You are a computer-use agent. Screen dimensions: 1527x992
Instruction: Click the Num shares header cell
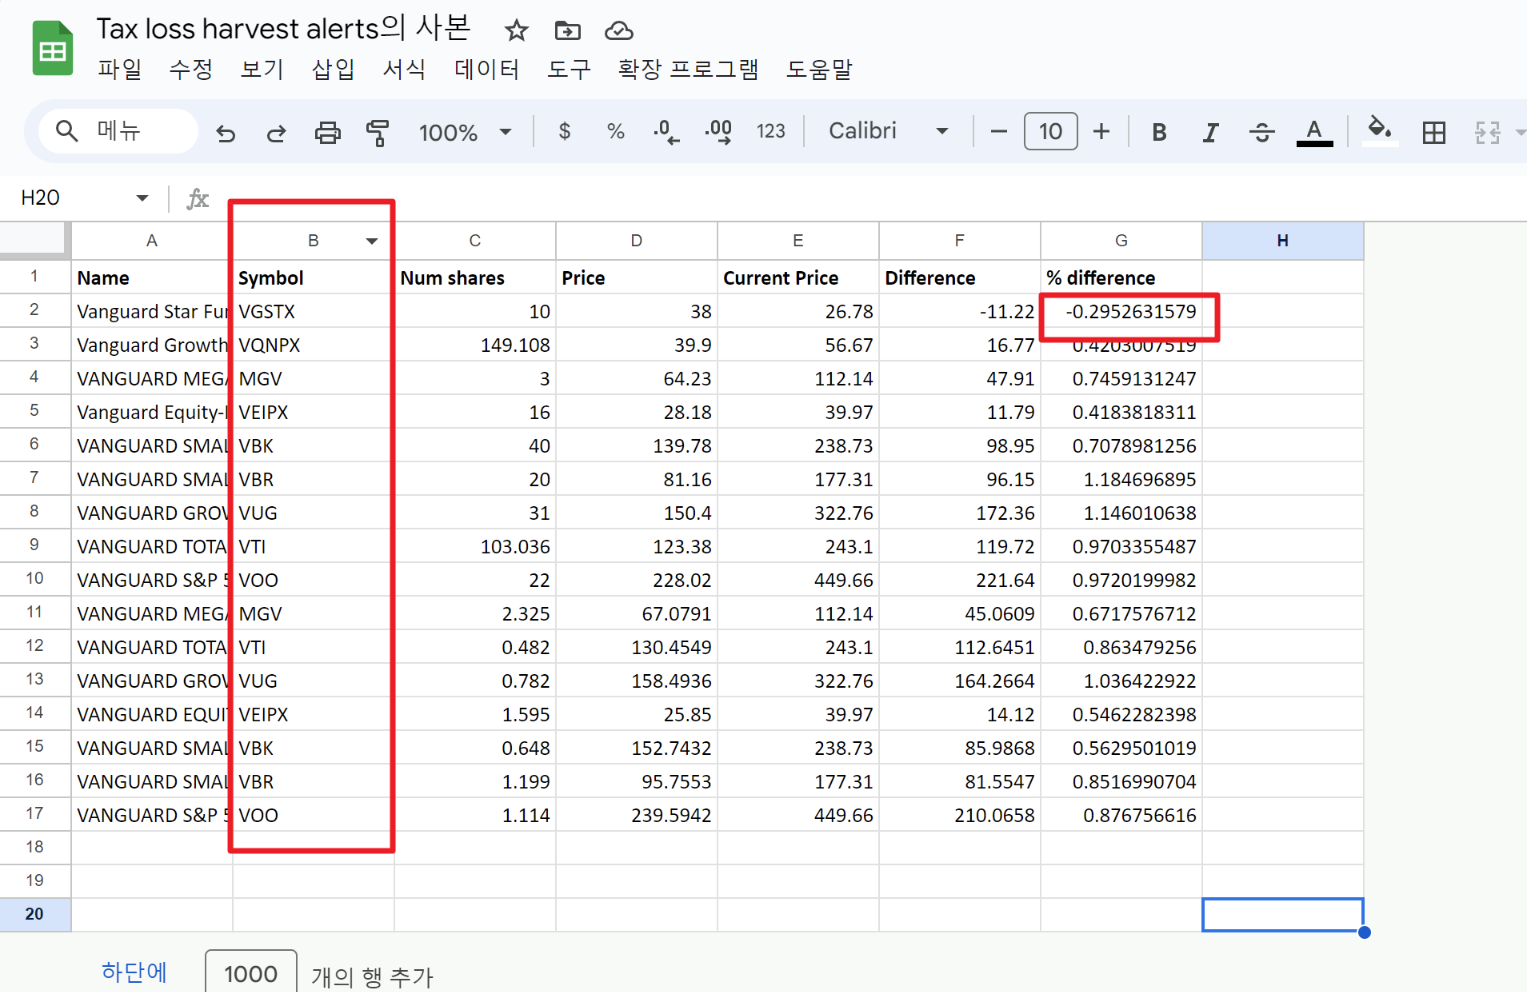(x=475, y=278)
